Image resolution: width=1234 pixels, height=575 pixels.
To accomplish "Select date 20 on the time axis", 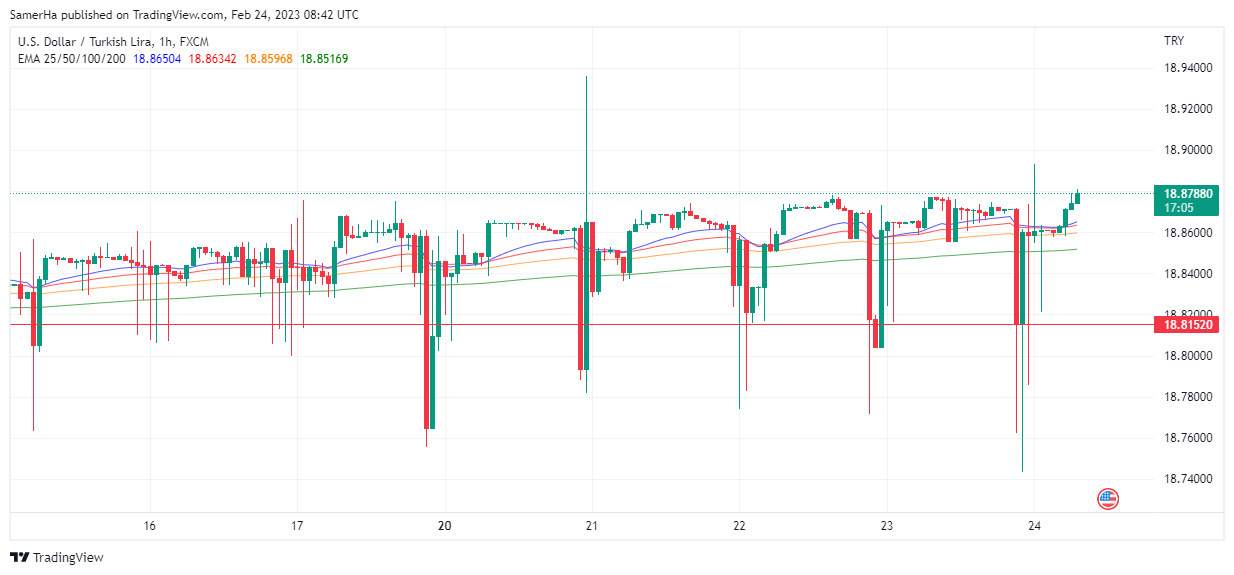I will coord(445,526).
